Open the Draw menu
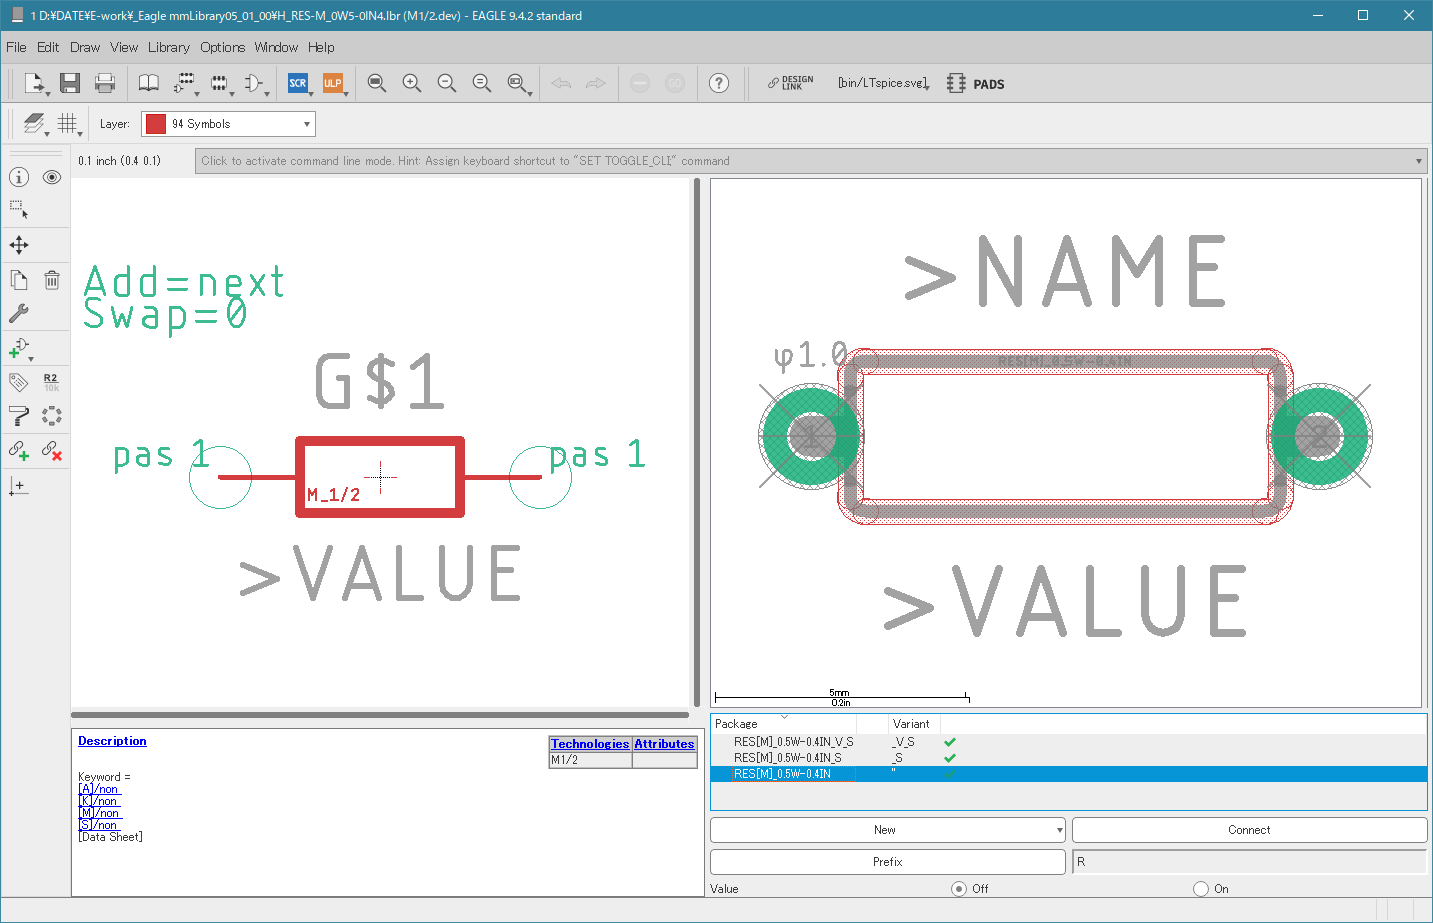Image resolution: width=1433 pixels, height=923 pixels. (x=85, y=47)
